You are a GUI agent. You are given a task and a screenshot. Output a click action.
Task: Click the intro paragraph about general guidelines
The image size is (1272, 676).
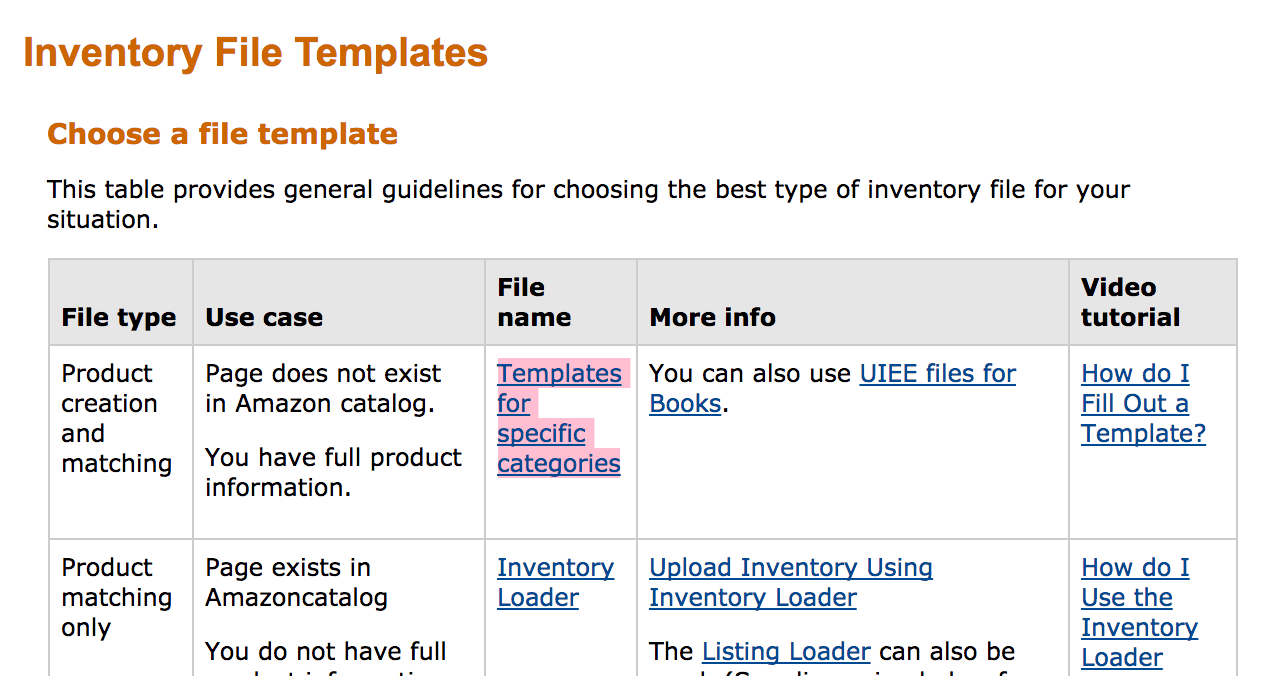click(588, 204)
